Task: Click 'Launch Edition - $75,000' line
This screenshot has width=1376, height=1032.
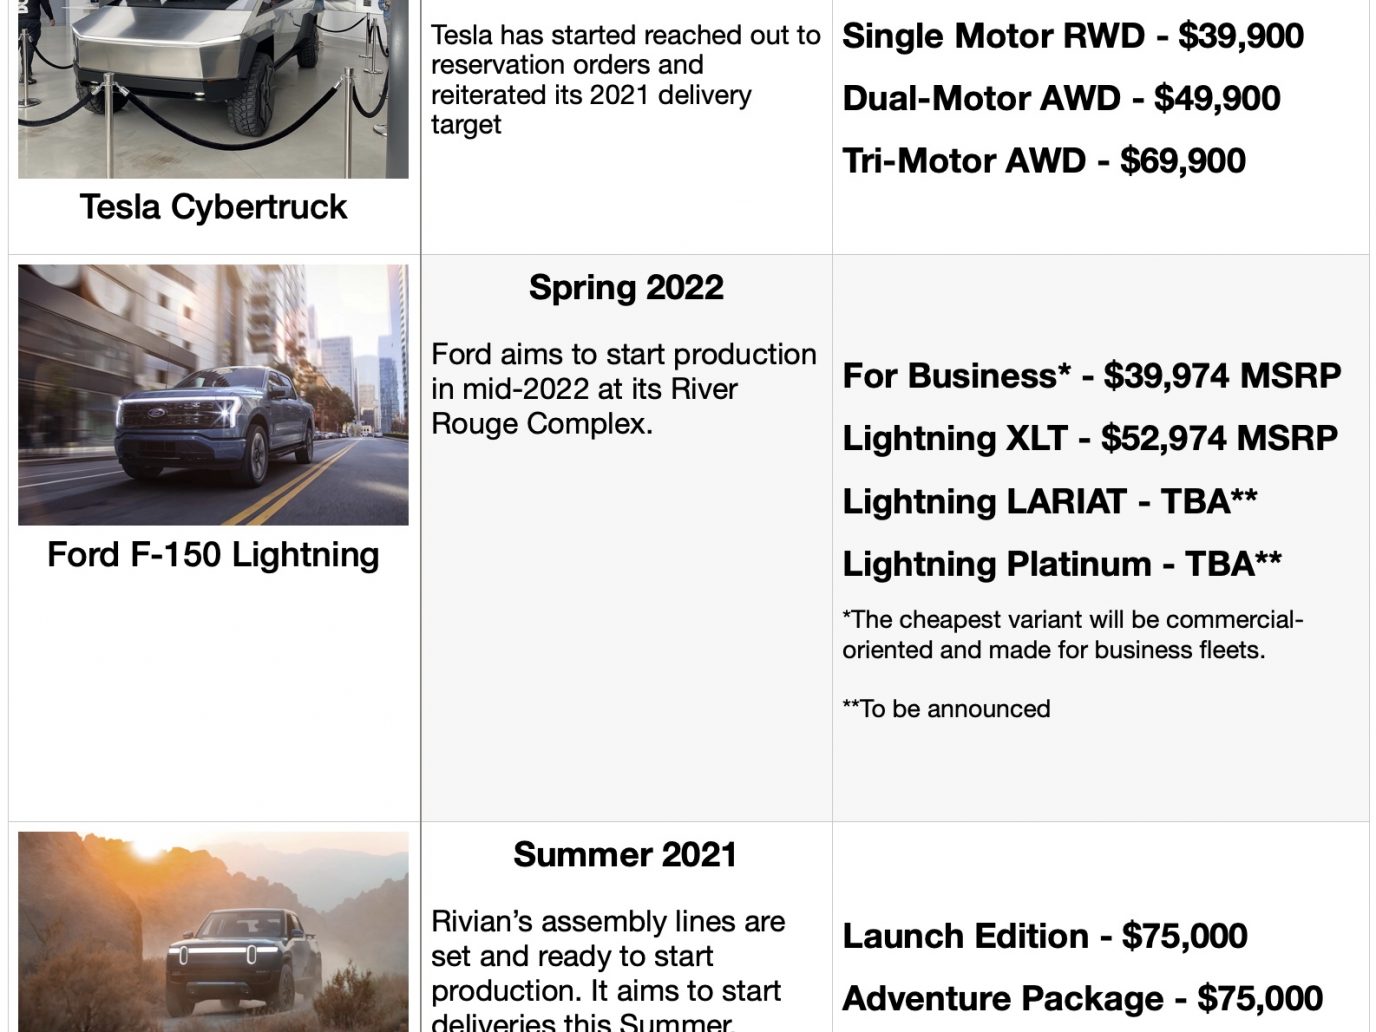Action: 1045,936
